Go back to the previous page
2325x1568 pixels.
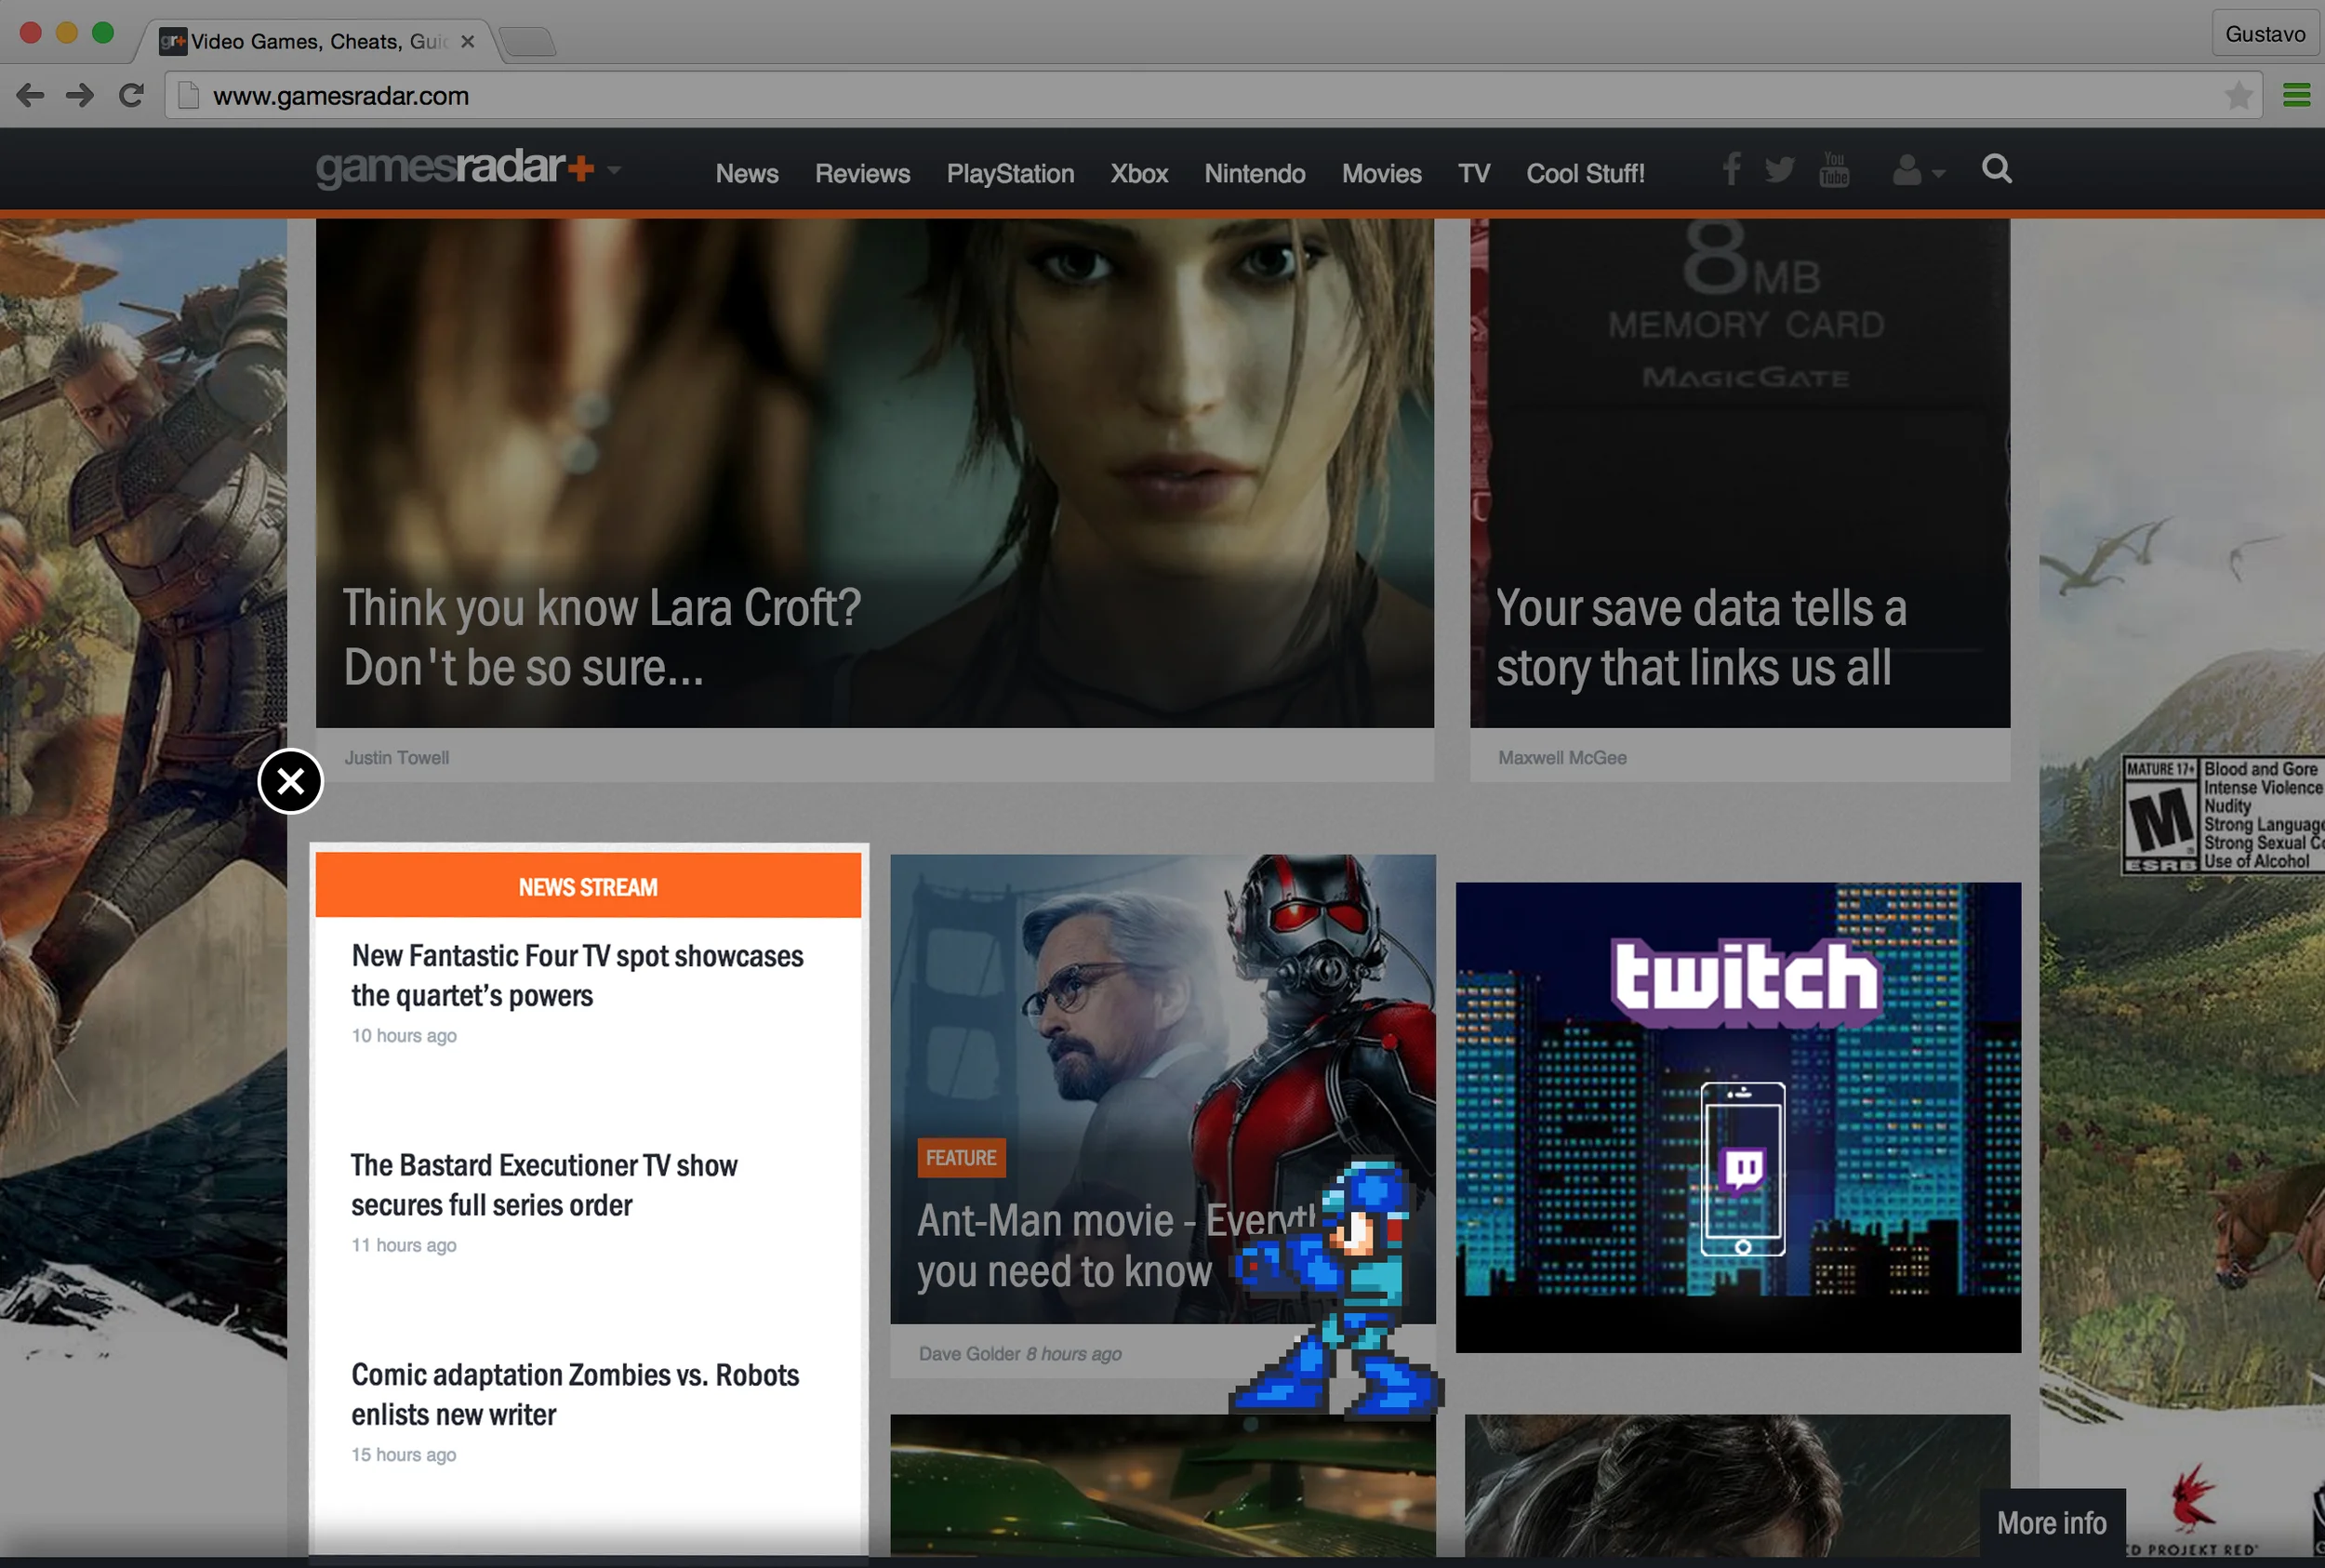pyautogui.click(x=30, y=96)
